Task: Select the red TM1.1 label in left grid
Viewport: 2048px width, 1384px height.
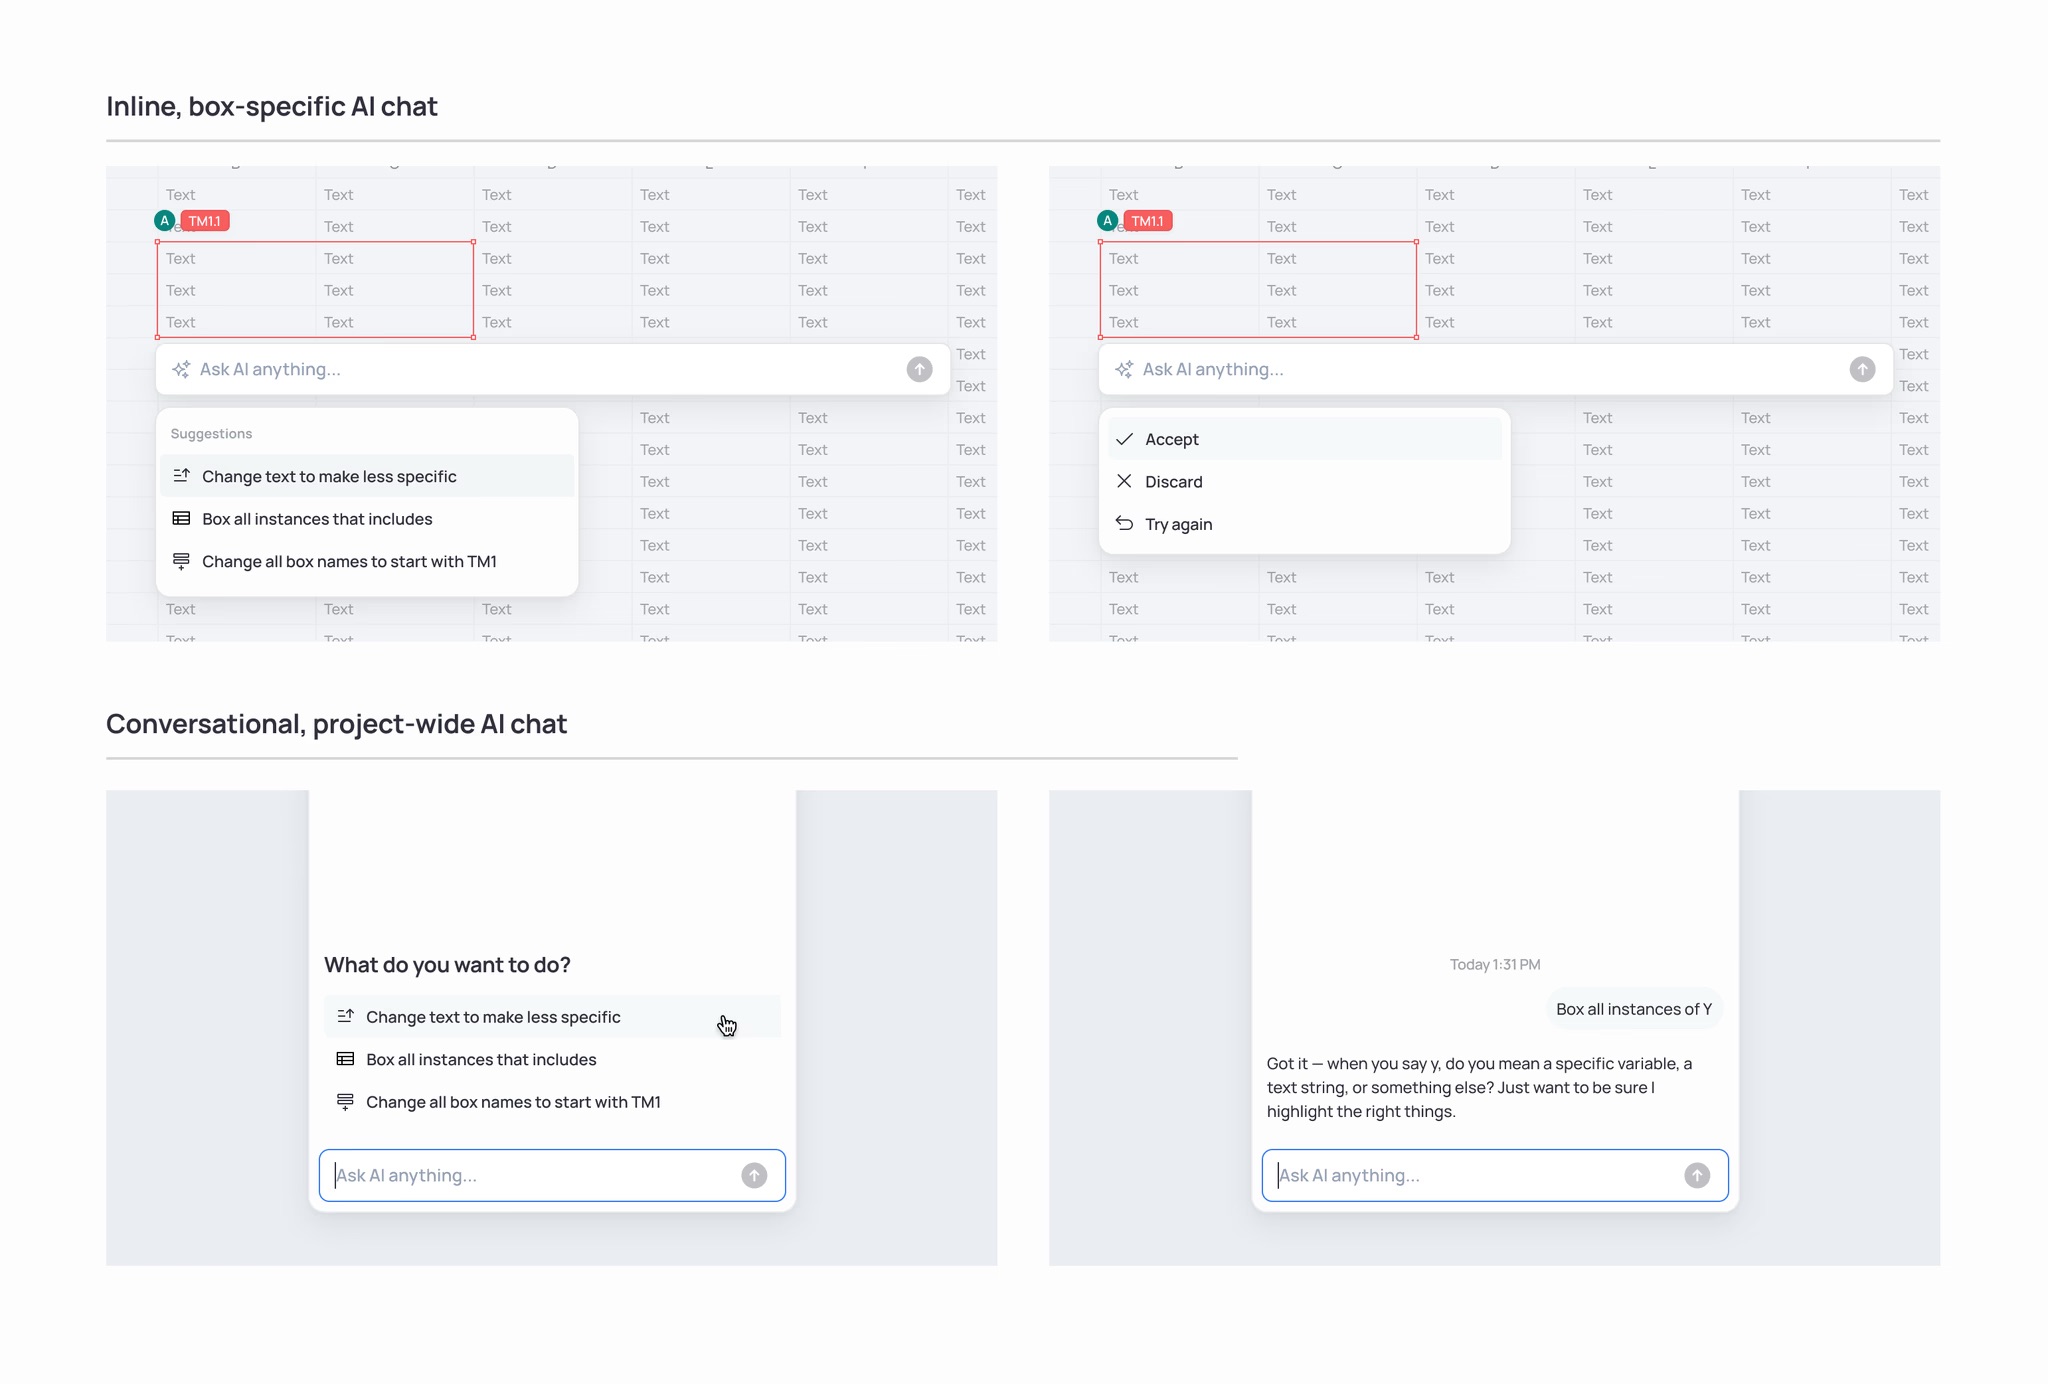Action: tap(206, 221)
